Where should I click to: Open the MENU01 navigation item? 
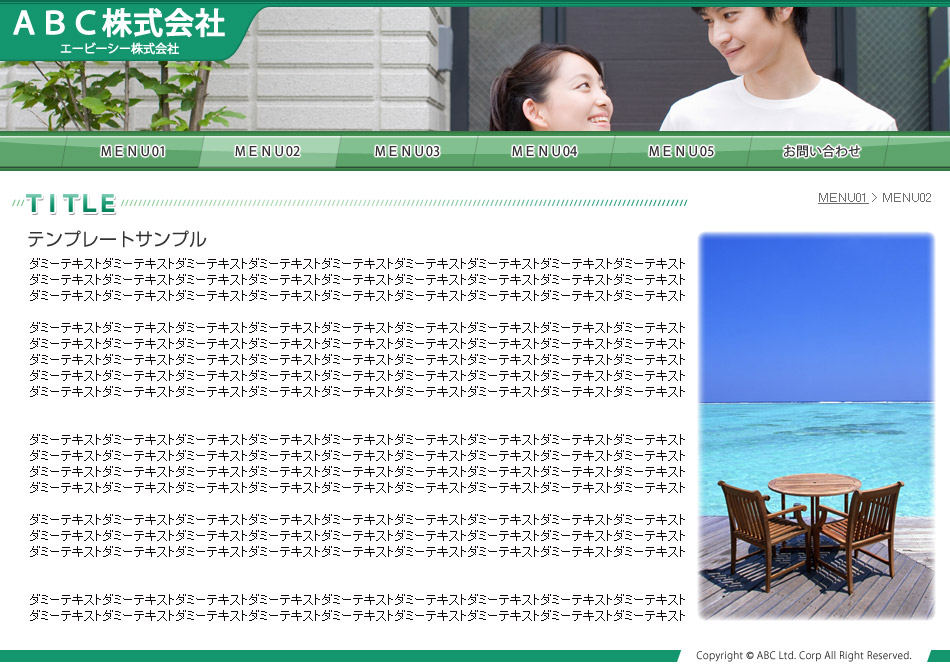click(x=133, y=151)
